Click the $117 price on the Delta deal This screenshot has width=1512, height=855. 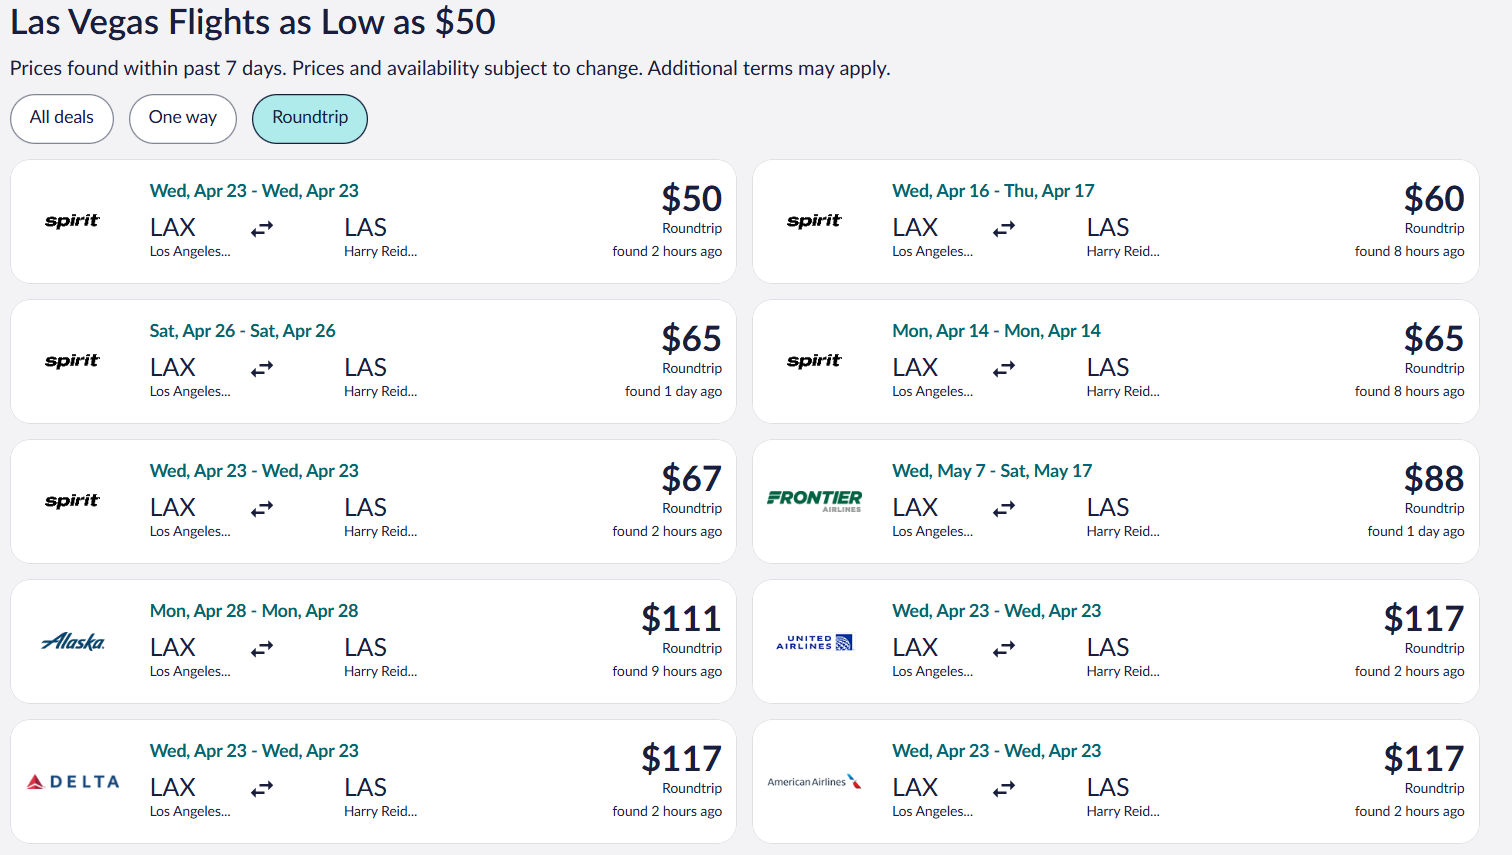point(681,758)
